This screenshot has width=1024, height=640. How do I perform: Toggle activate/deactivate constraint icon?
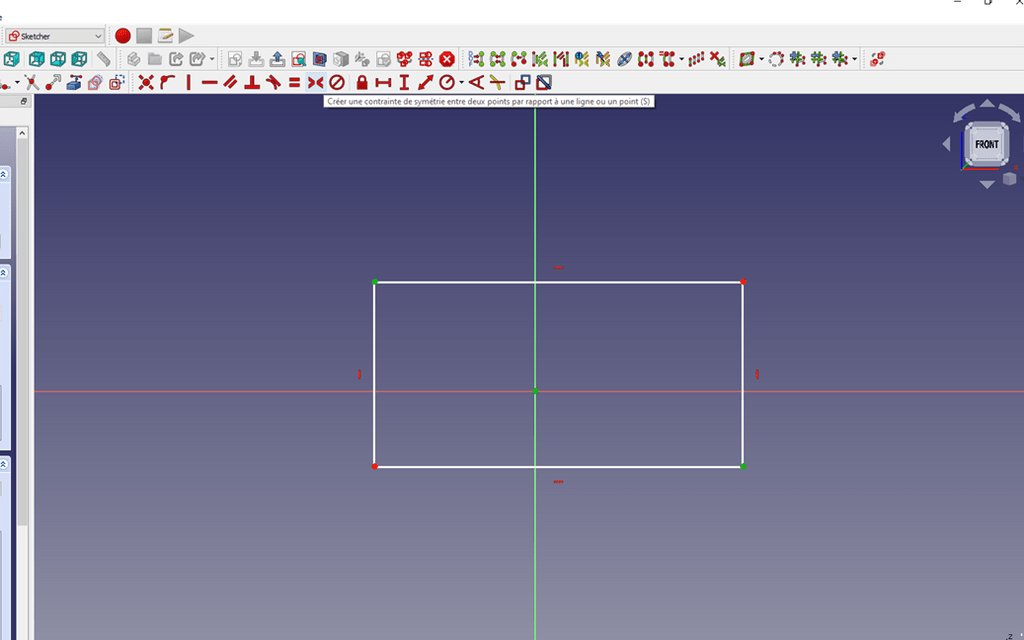(x=544, y=82)
